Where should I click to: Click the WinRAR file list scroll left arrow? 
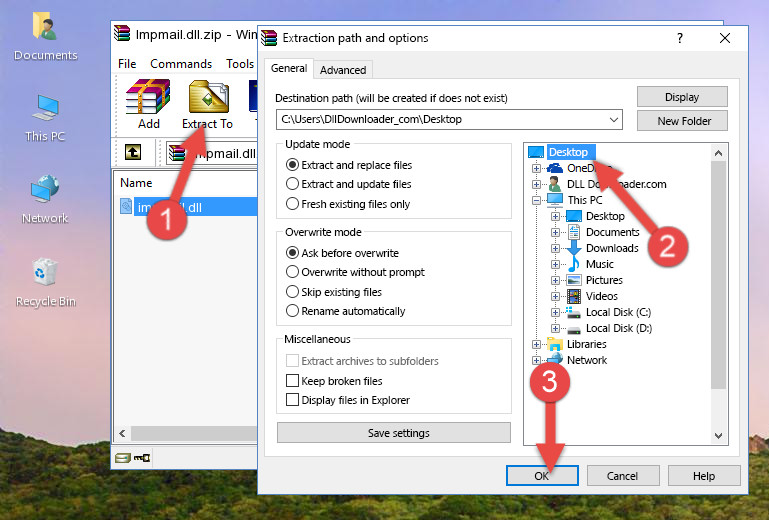[x=123, y=434]
